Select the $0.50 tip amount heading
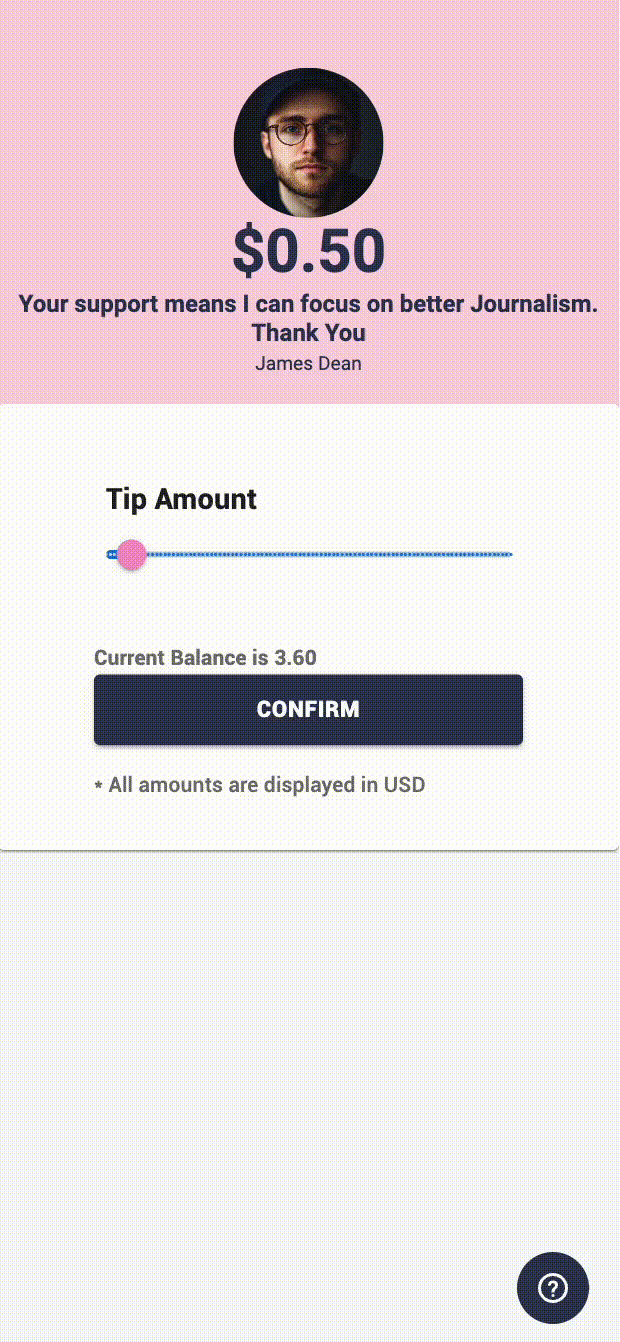620x1342 pixels. [x=308, y=251]
